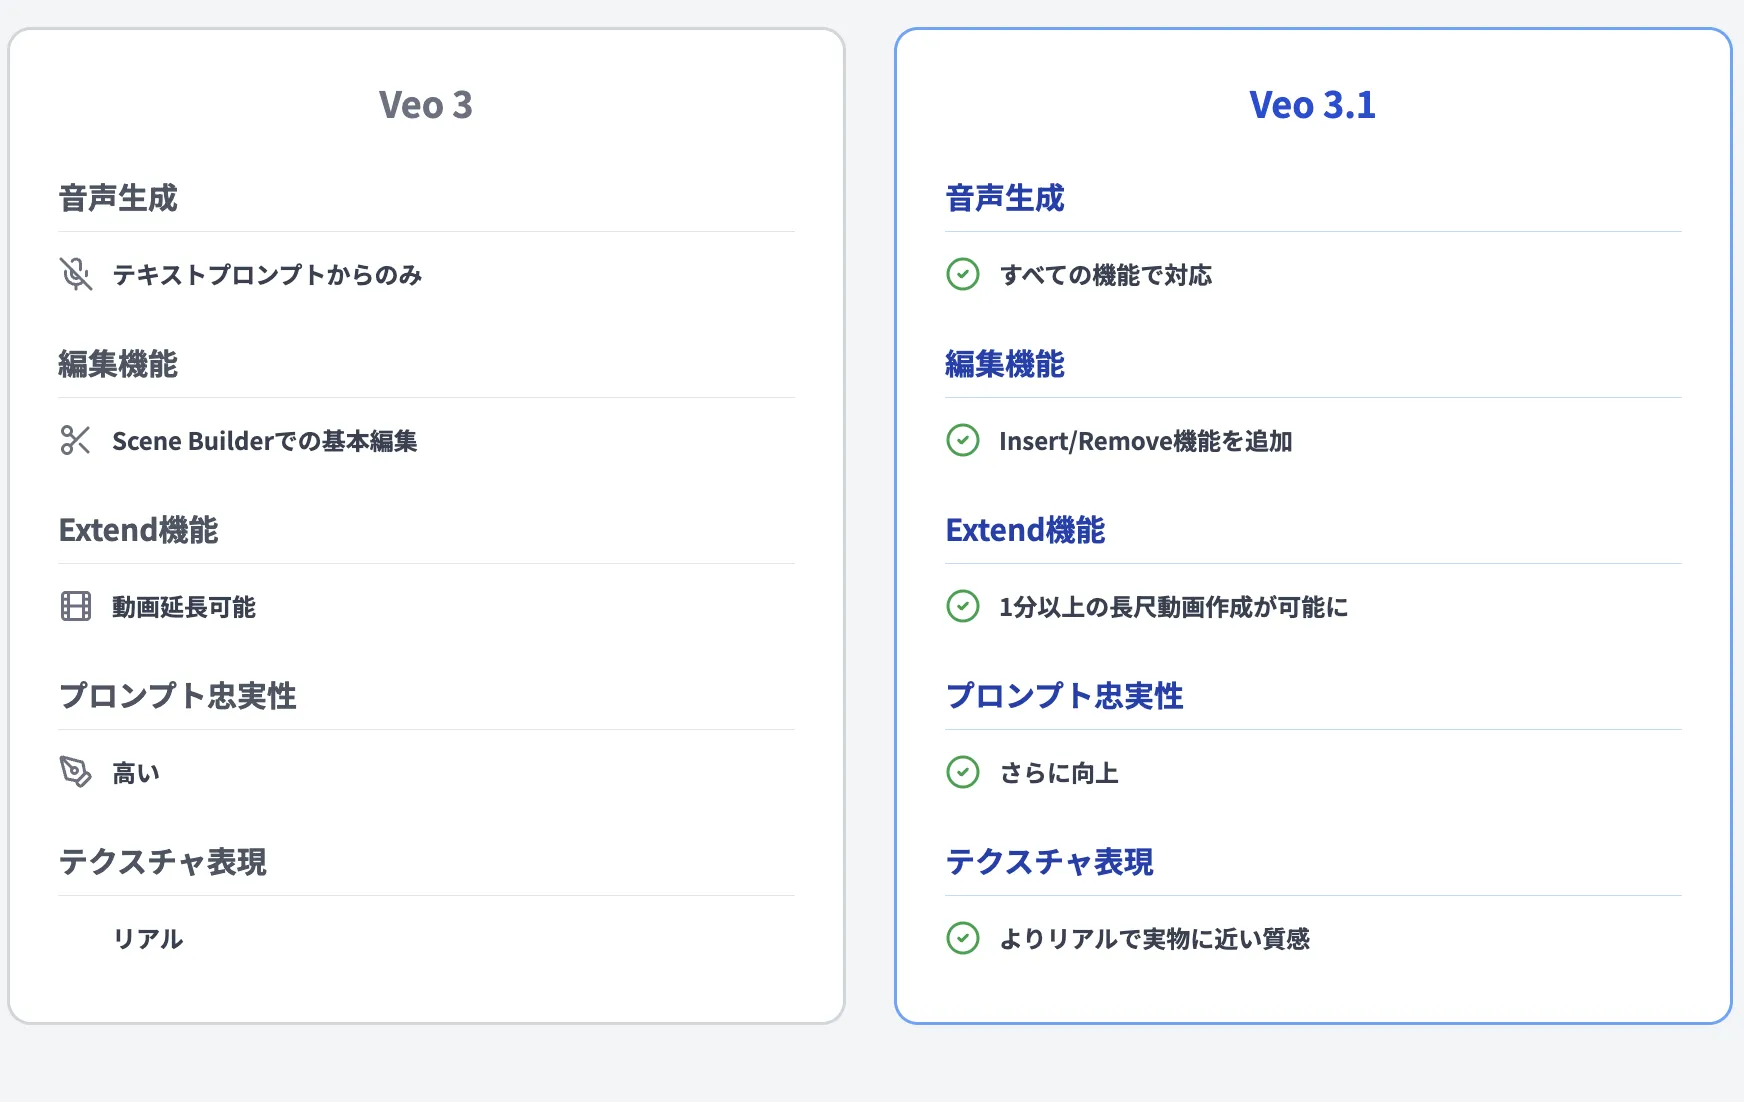Click the check icon next to Insert/Remove機能を追加
Image resolution: width=1744 pixels, height=1102 pixels.
(962, 440)
